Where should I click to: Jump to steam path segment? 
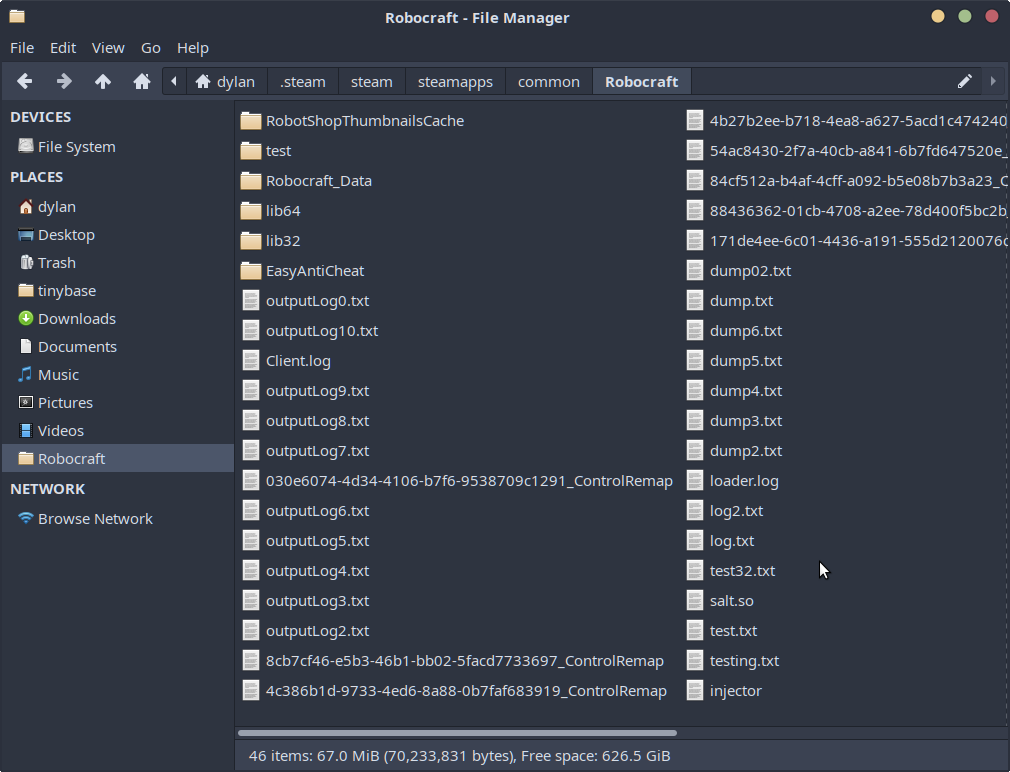[372, 82]
